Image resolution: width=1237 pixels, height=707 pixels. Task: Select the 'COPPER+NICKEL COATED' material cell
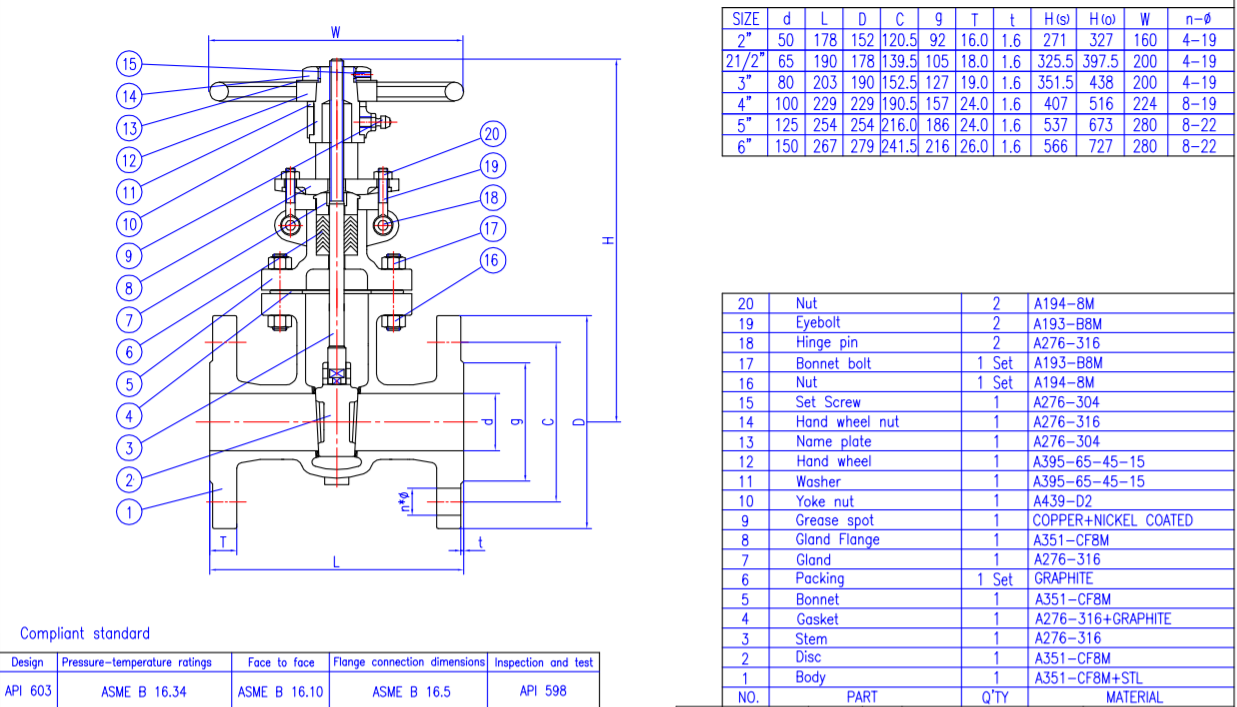coord(1112,520)
